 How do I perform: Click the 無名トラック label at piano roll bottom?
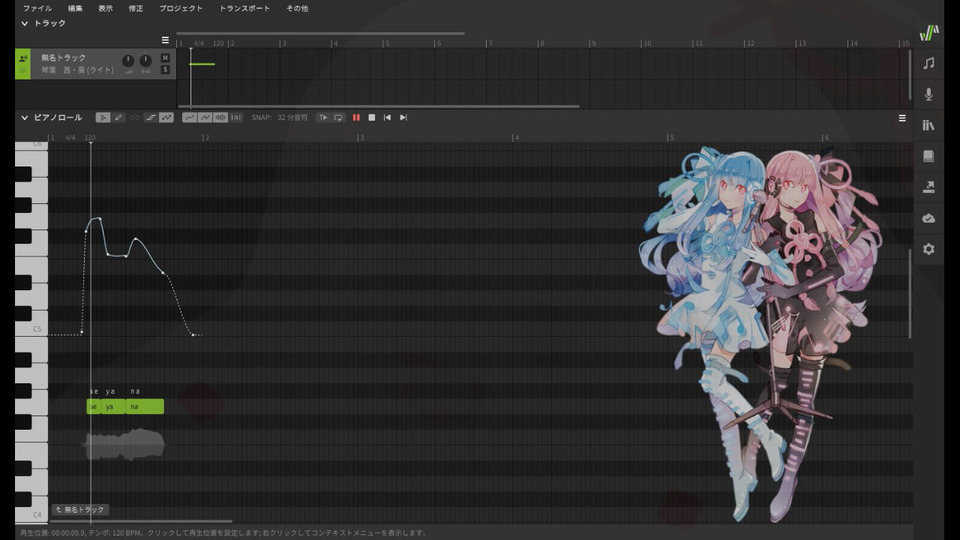click(x=81, y=509)
